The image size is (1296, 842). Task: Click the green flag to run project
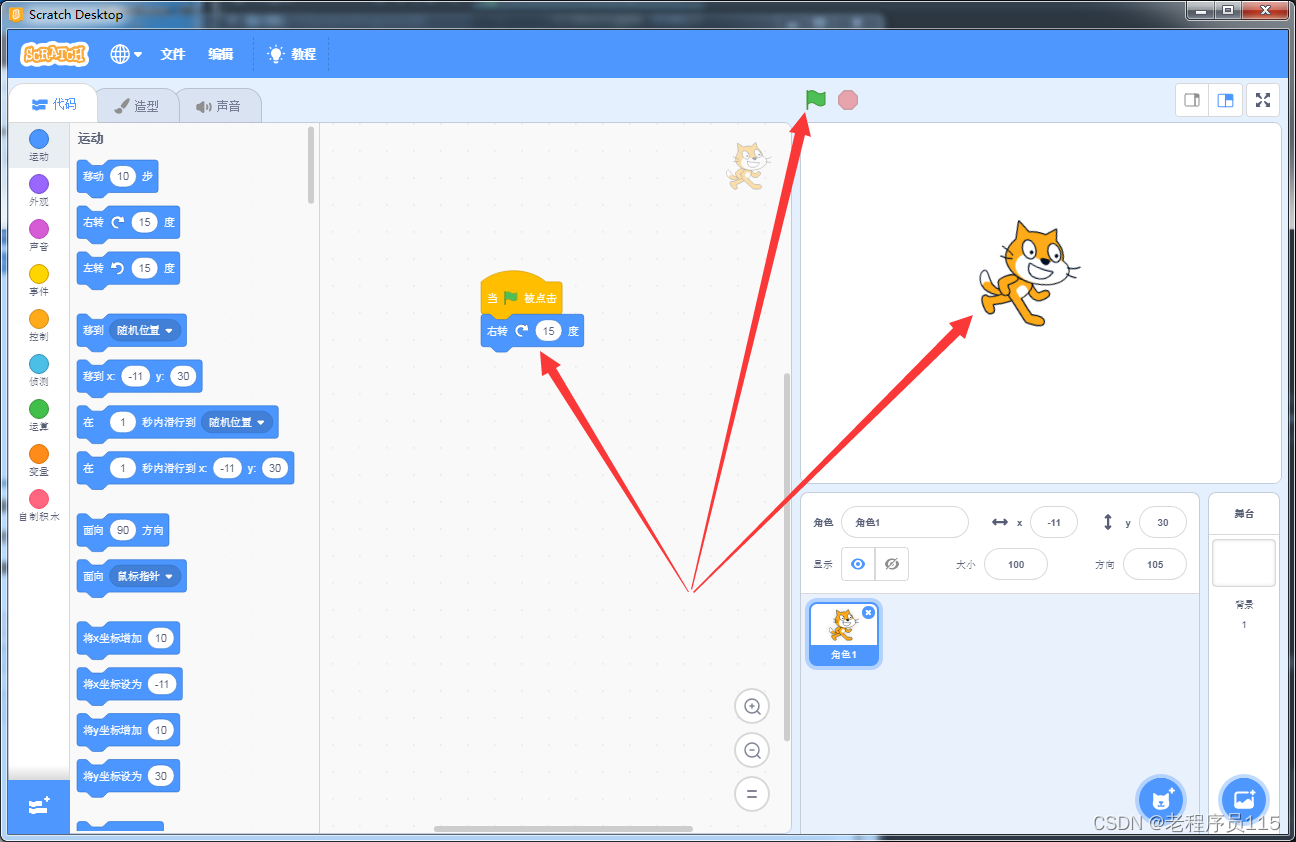815,100
